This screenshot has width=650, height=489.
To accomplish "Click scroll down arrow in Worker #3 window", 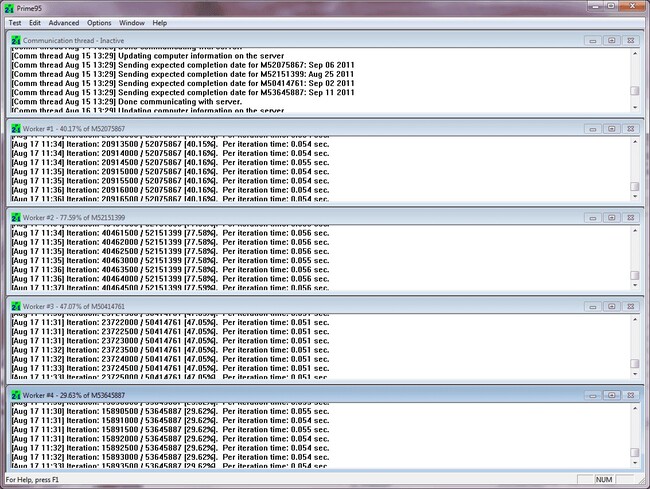I will (635, 374).
